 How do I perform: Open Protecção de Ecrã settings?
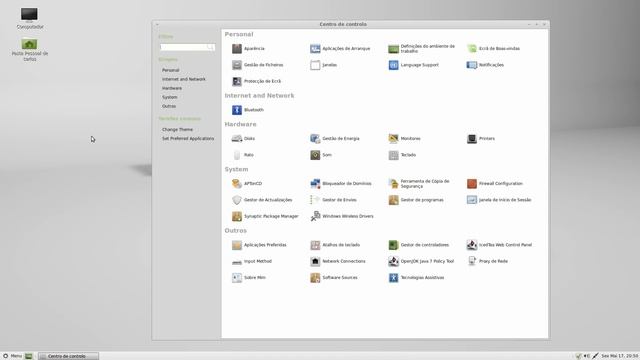coord(256,81)
